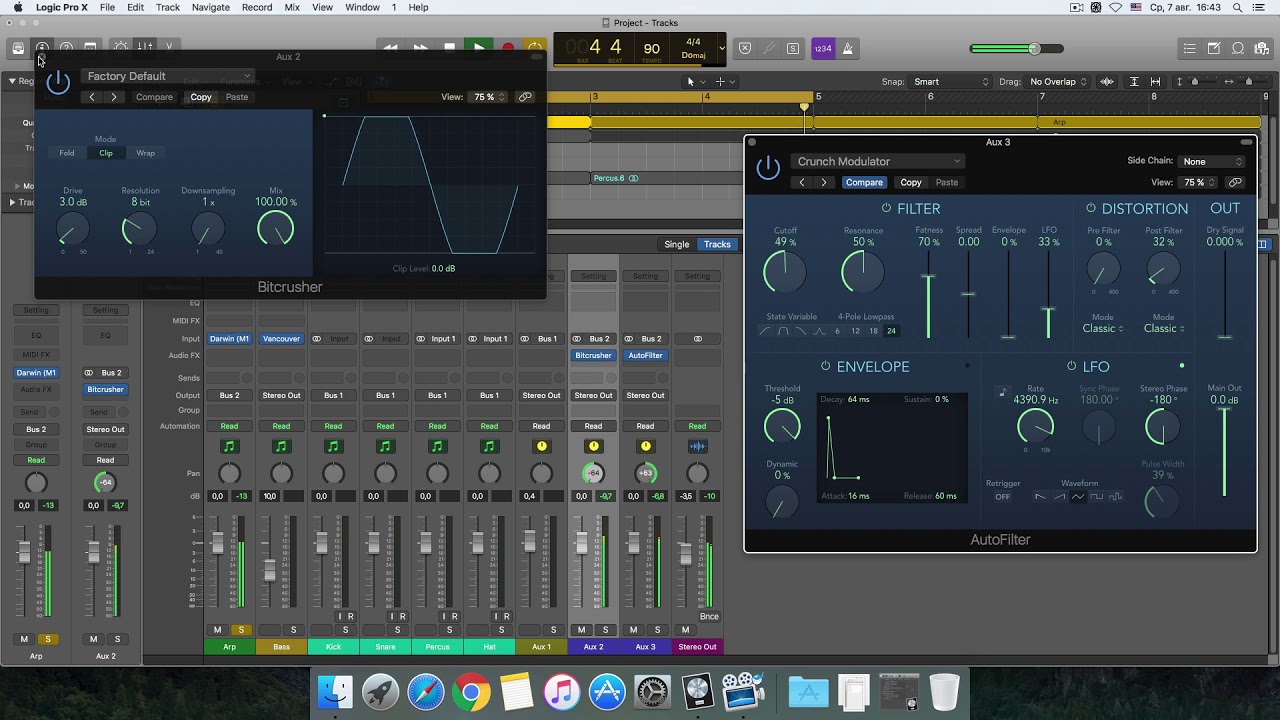Toggle the DISTORTION section power
The image size is (1280, 720).
click(x=1091, y=208)
